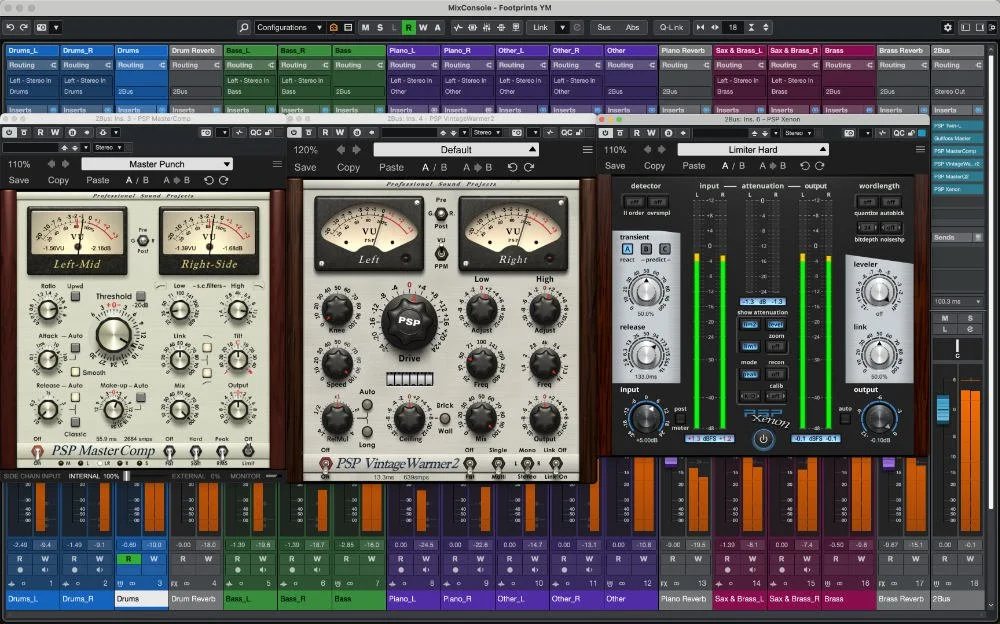Open dropdown arrow next to Link button

coord(562,27)
